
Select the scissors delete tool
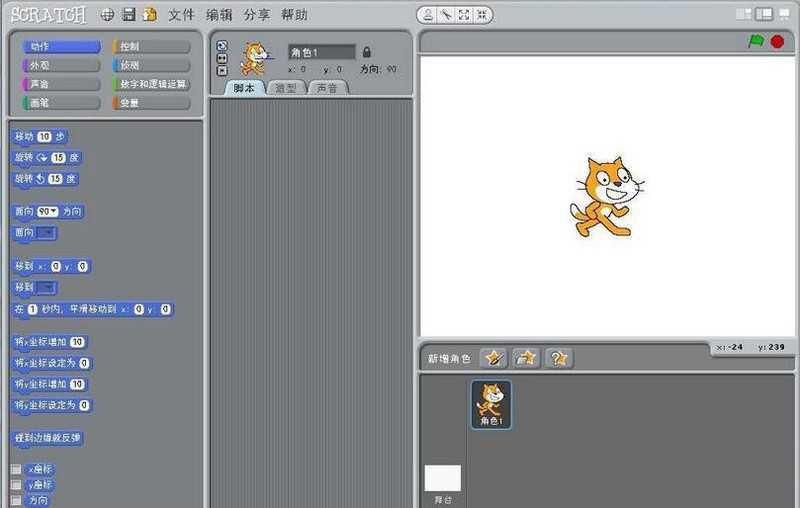(x=446, y=15)
